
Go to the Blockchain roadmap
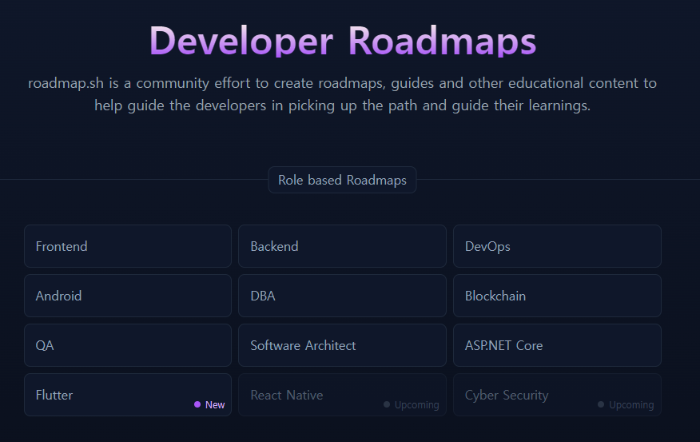[x=557, y=296]
